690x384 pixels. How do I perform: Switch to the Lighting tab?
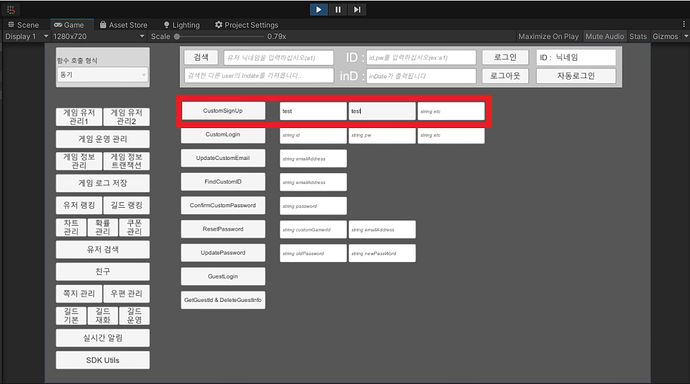[x=182, y=25]
